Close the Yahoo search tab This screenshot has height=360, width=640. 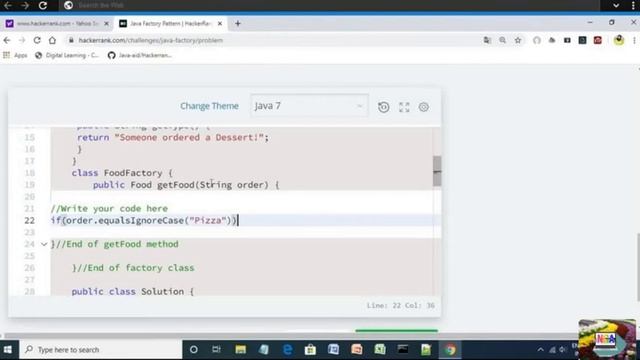pyautogui.click(x=107, y=24)
